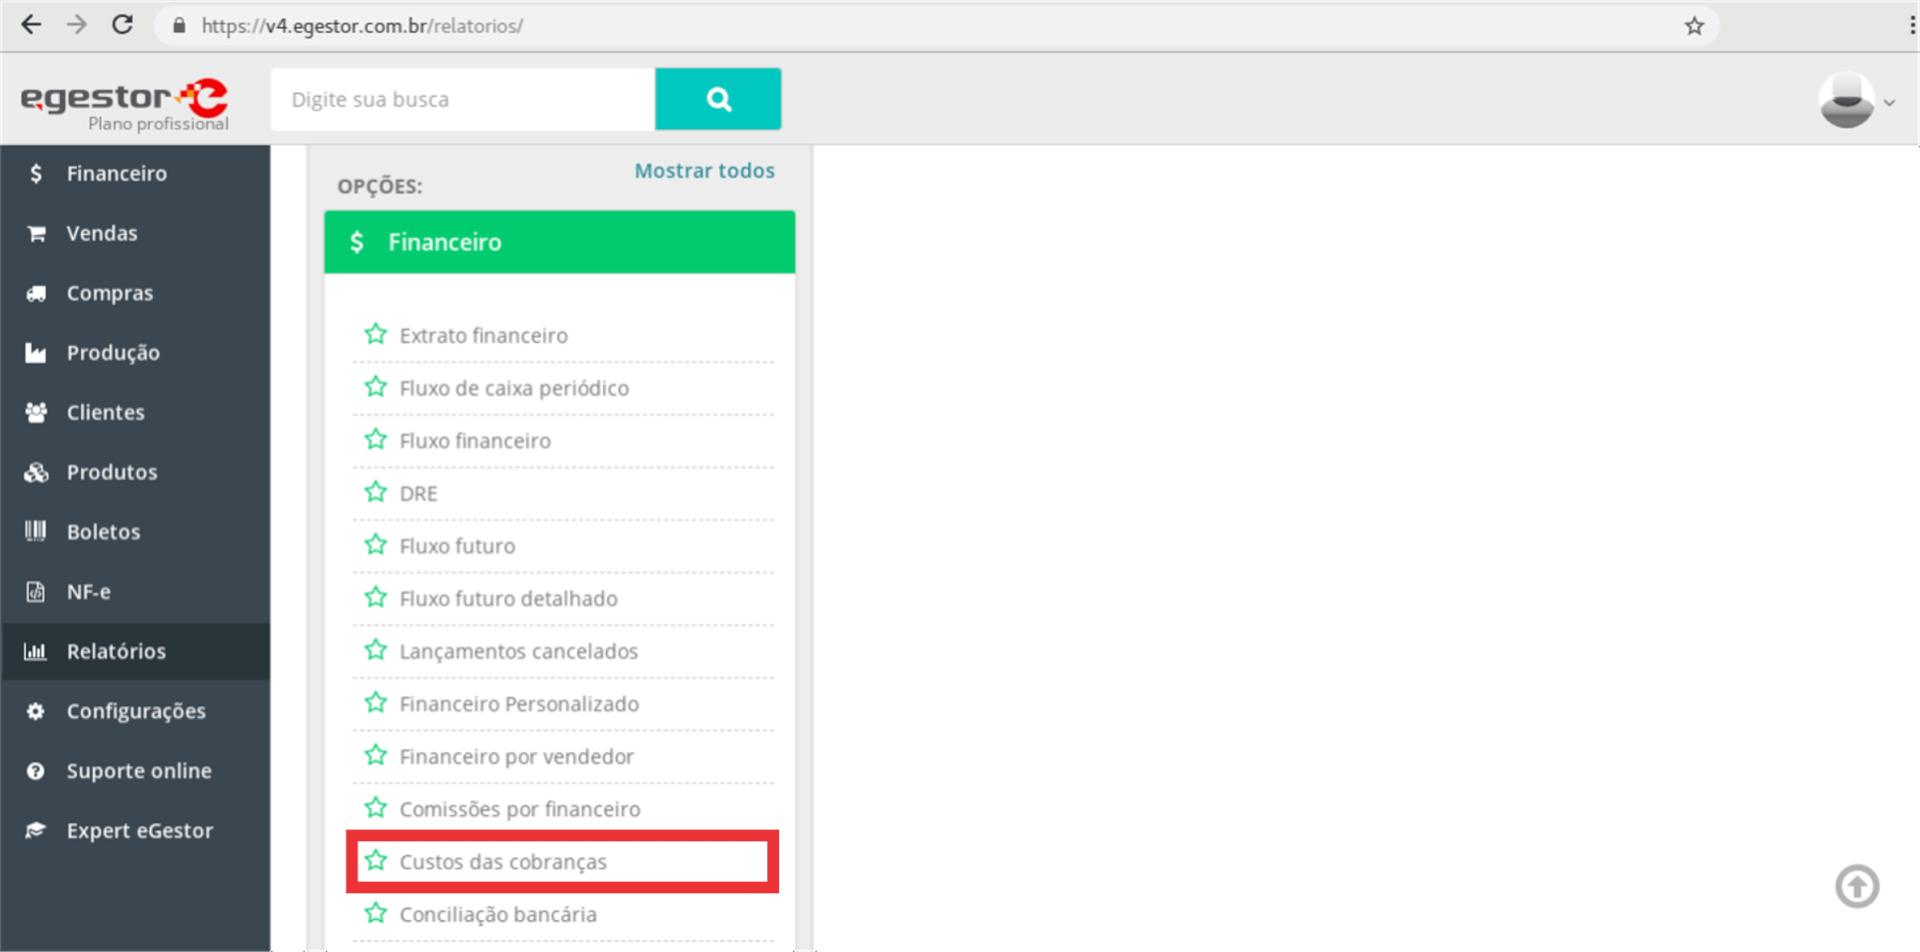
Task: Open the browser three-dot menu
Action: click(1910, 26)
